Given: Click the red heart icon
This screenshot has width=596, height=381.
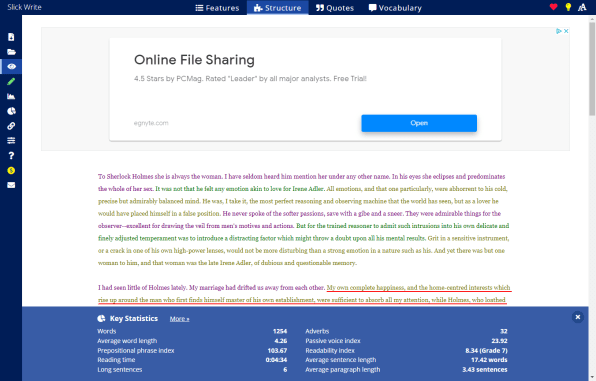Looking at the screenshot, I should (x=553, y=7).
